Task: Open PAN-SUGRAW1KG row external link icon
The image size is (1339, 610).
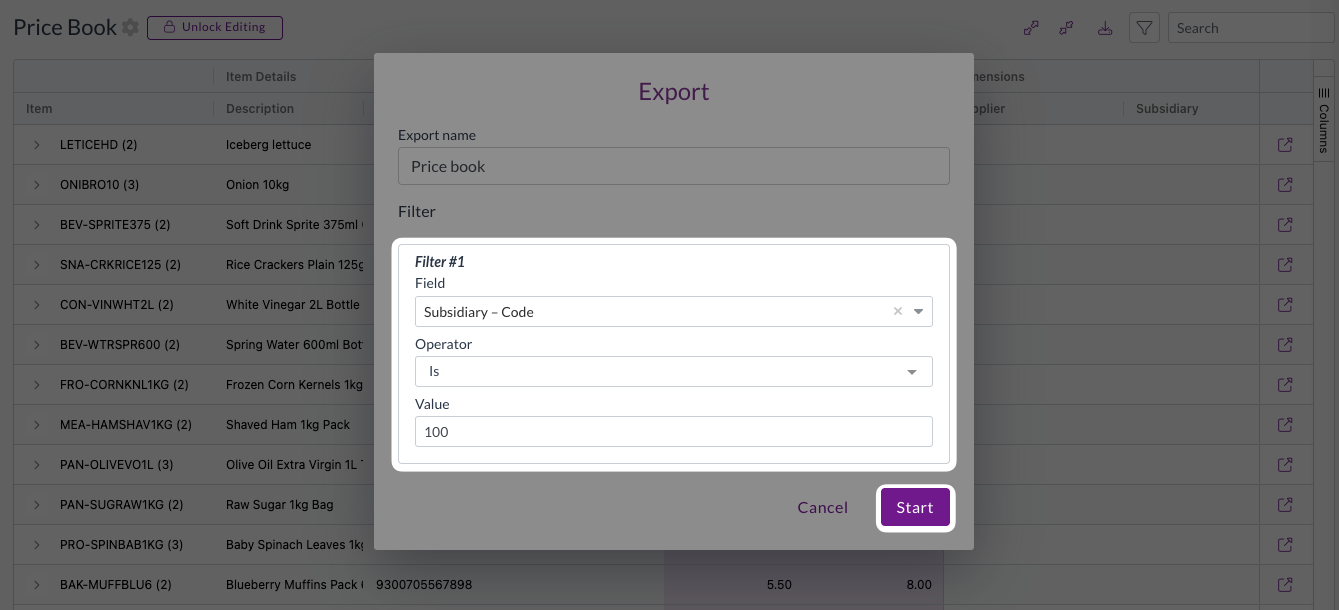Action: click(1285, 505)
